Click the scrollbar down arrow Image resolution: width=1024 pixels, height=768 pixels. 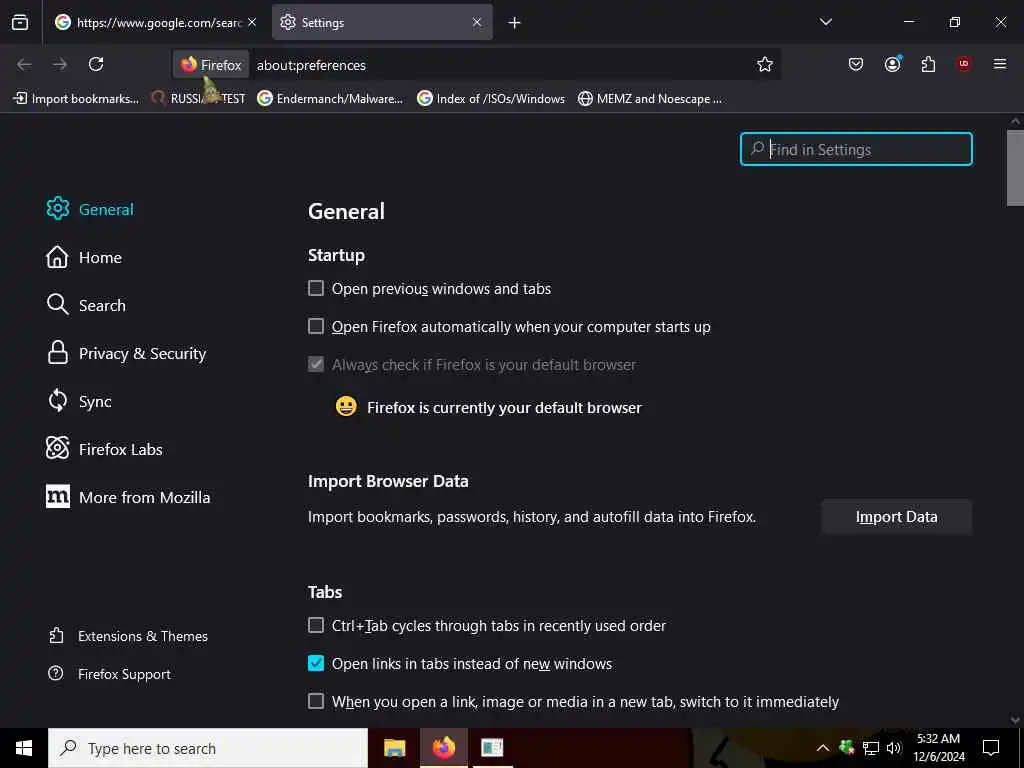point(1015,720)
